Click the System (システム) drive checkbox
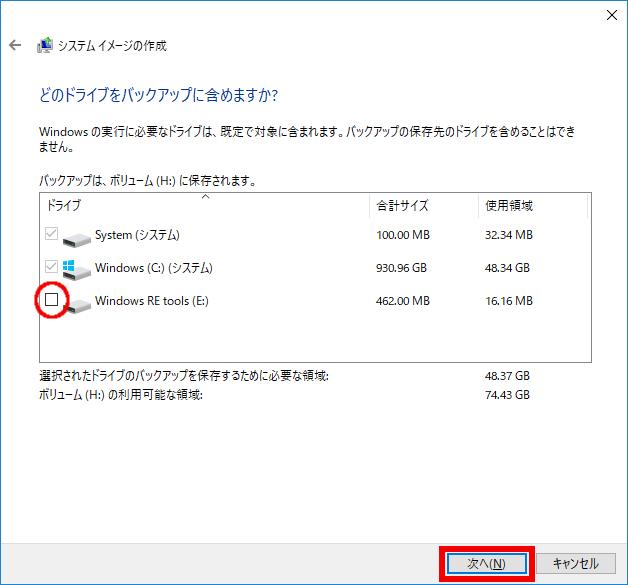628x585 pixels. 51,234
